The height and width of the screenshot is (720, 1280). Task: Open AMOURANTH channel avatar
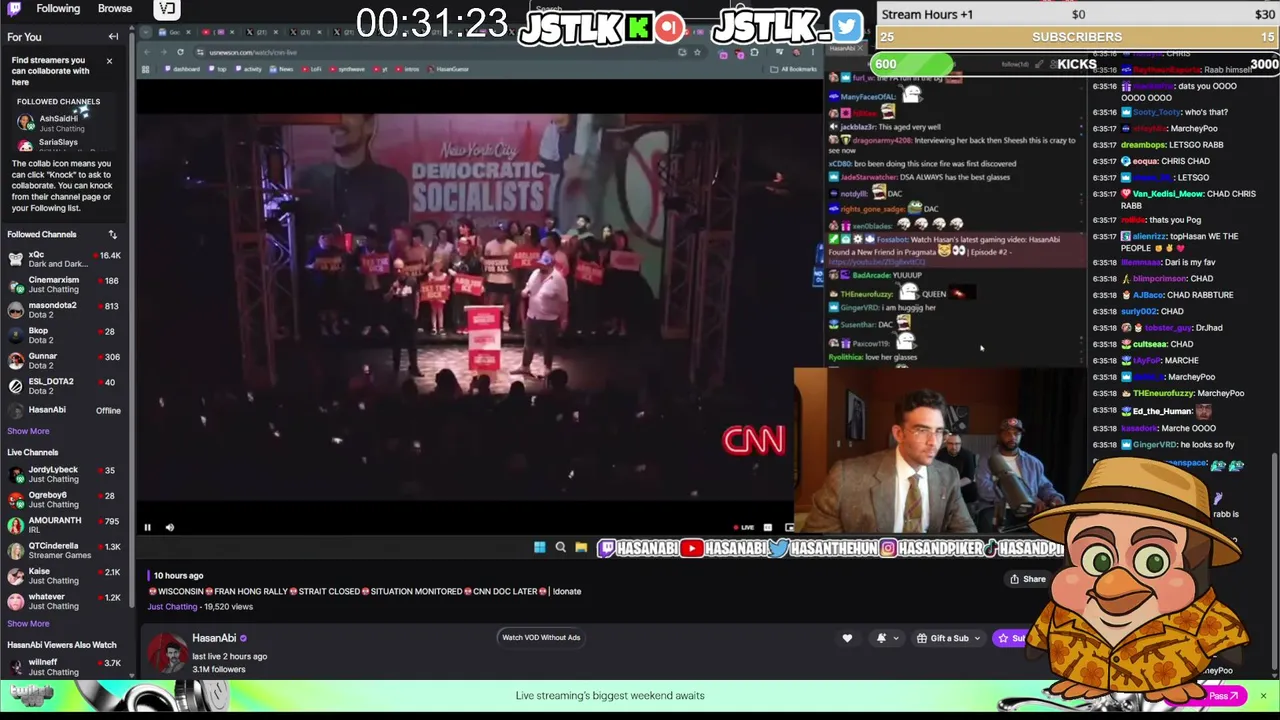(16, 525)
